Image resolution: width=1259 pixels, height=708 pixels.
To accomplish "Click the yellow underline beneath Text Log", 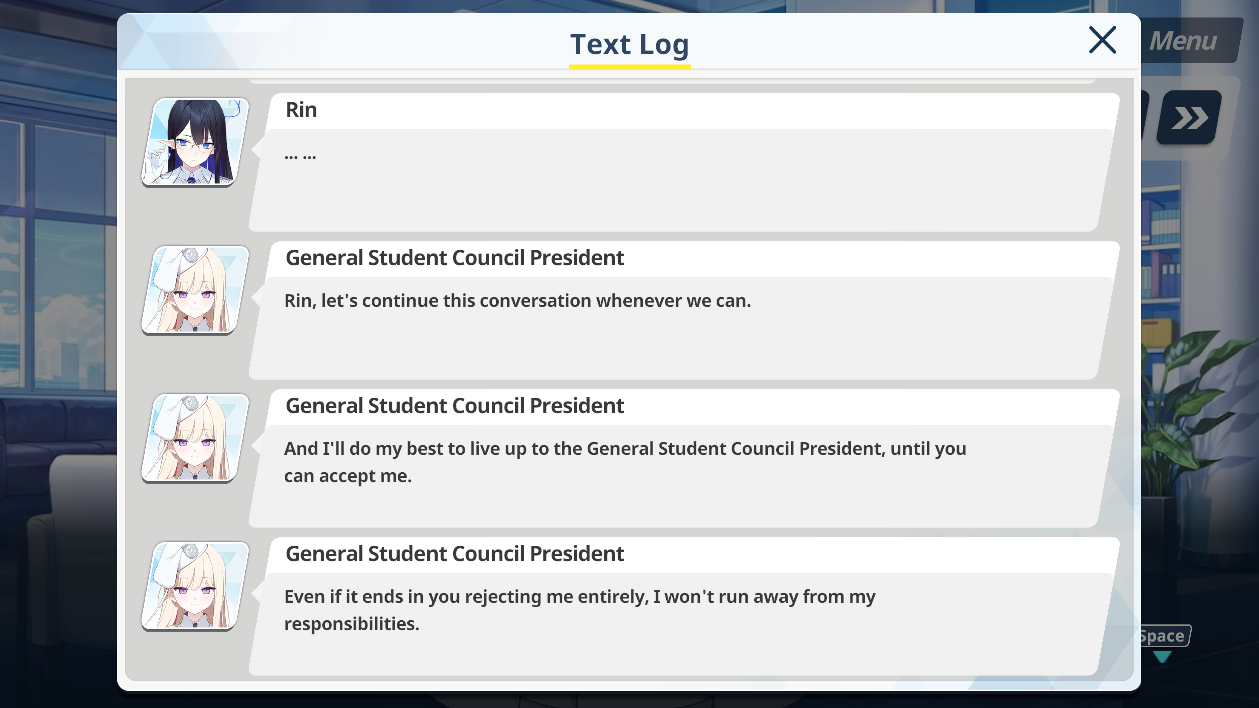I will pos(629,66).
